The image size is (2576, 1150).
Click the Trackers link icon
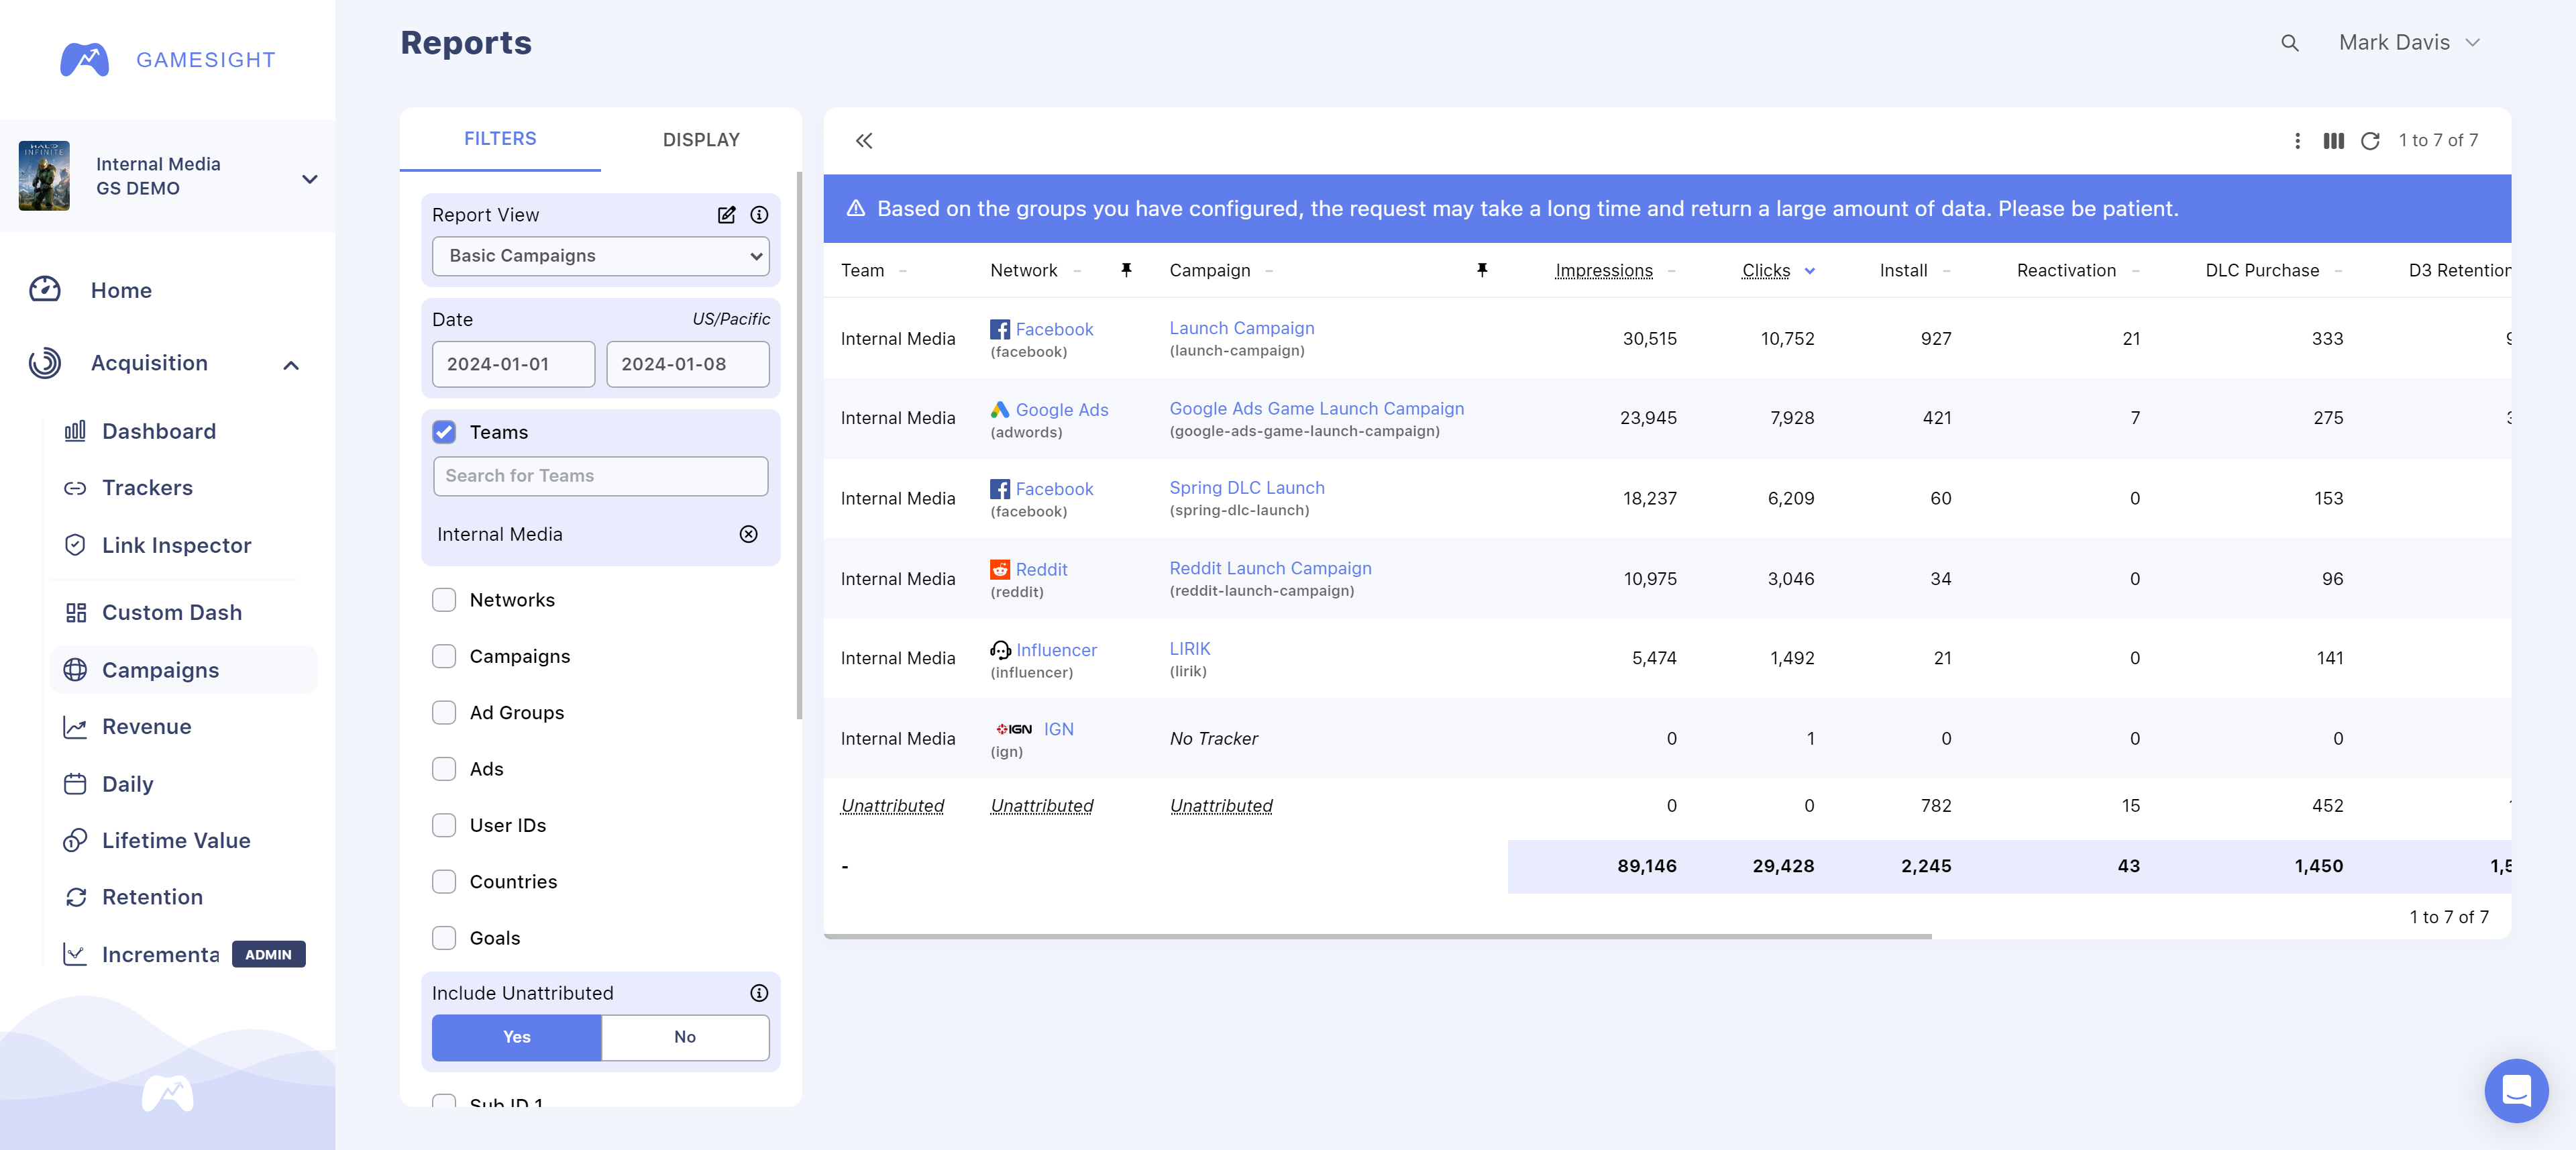click(x=75, y=488)
